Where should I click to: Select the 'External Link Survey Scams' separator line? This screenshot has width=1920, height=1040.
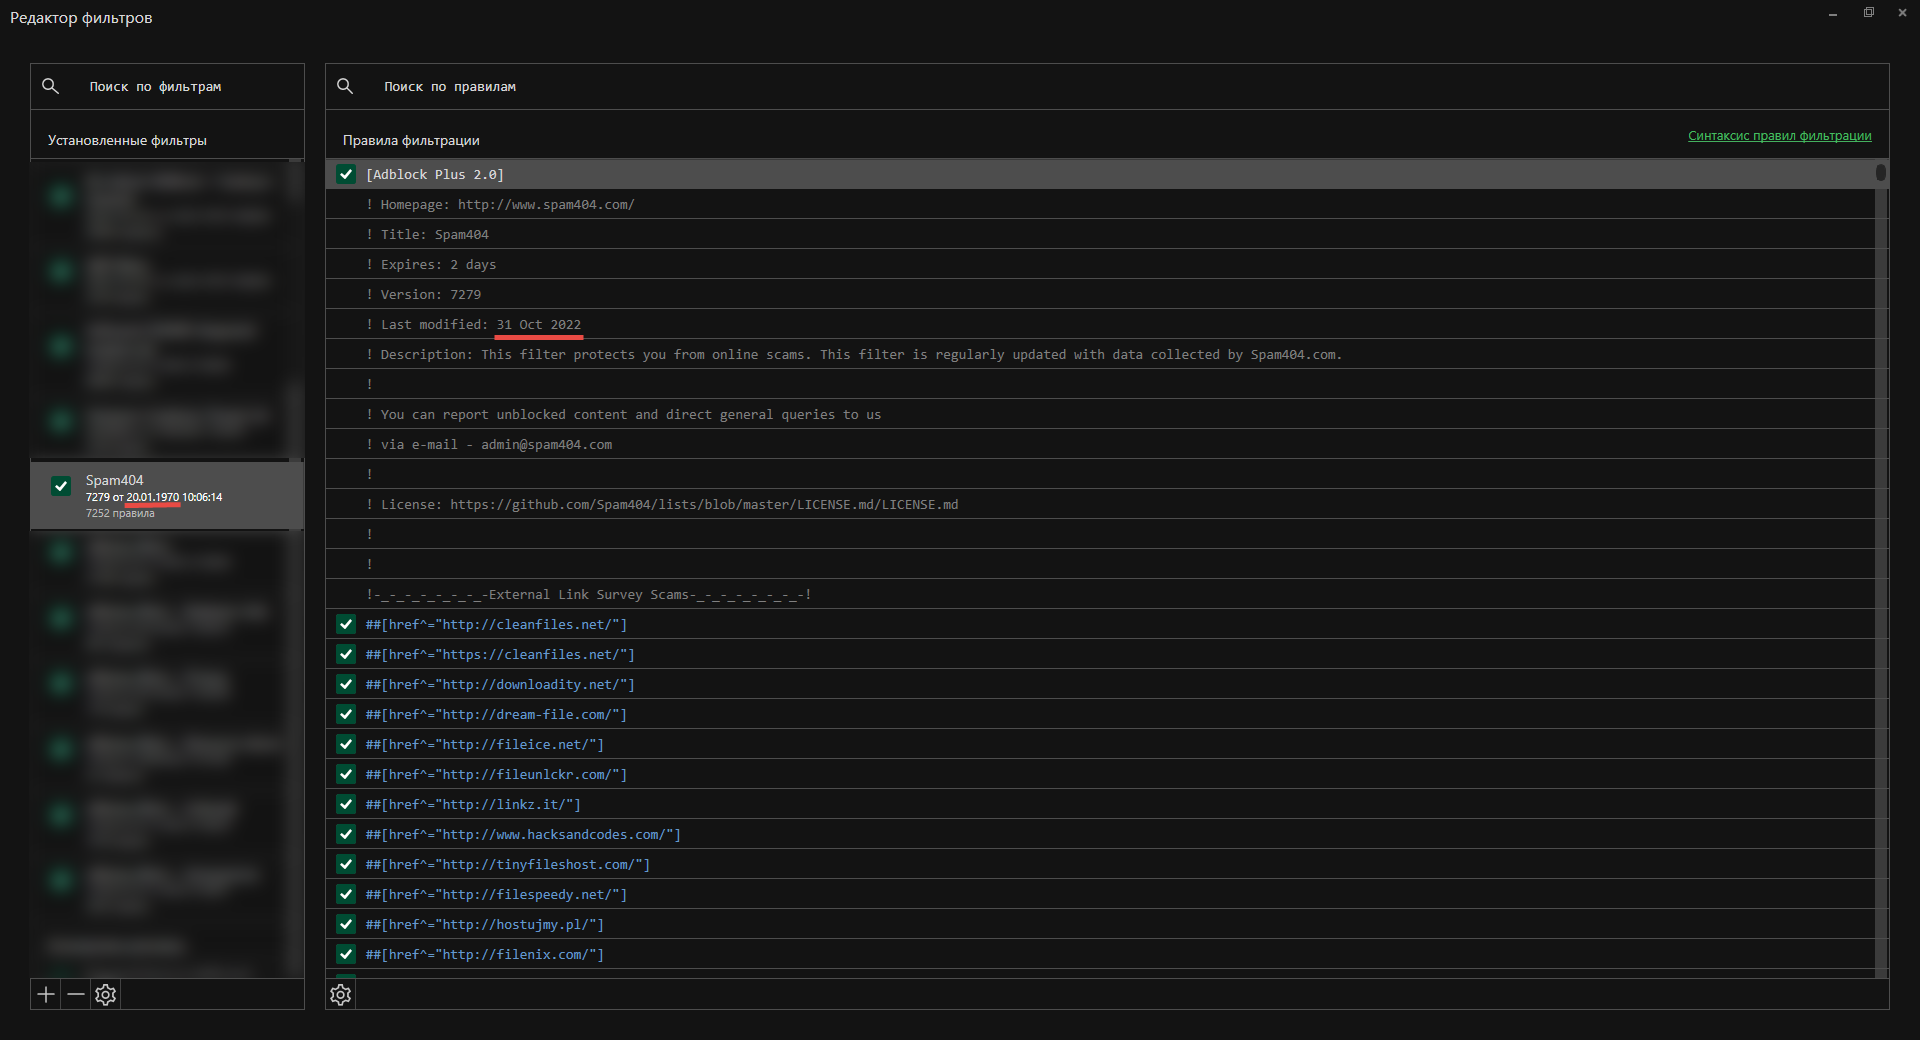(1100, 594)
